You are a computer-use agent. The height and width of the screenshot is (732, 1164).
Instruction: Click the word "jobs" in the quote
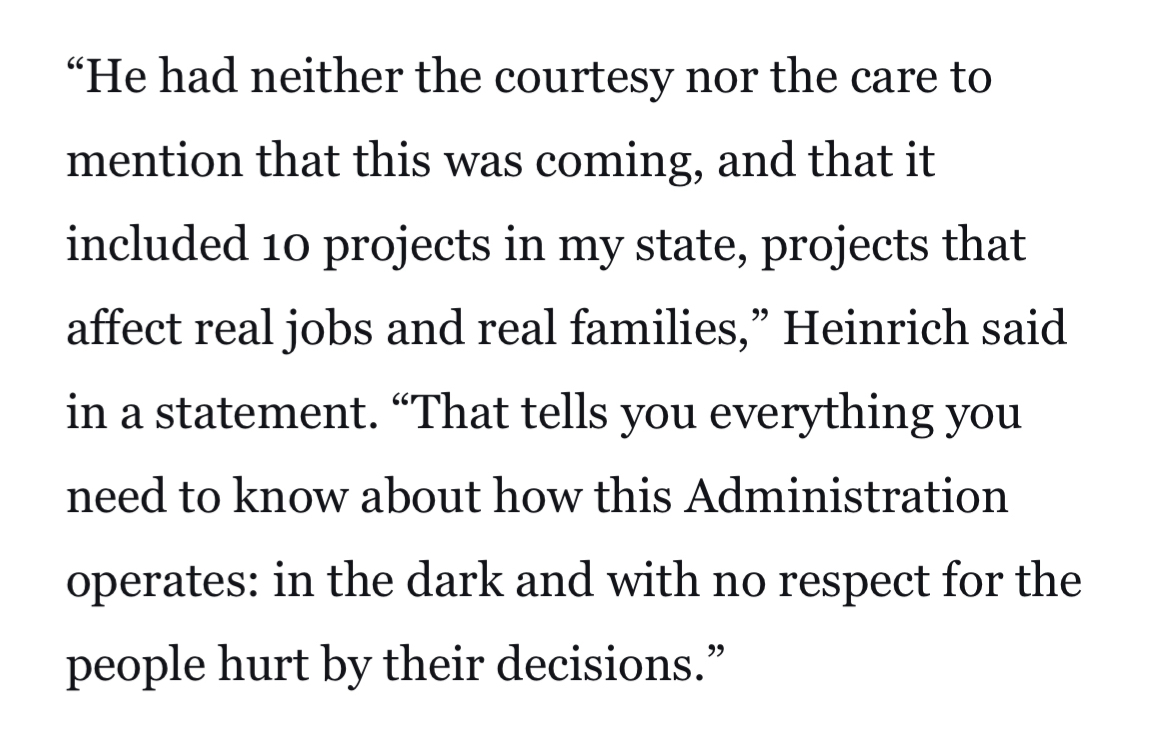317,330
